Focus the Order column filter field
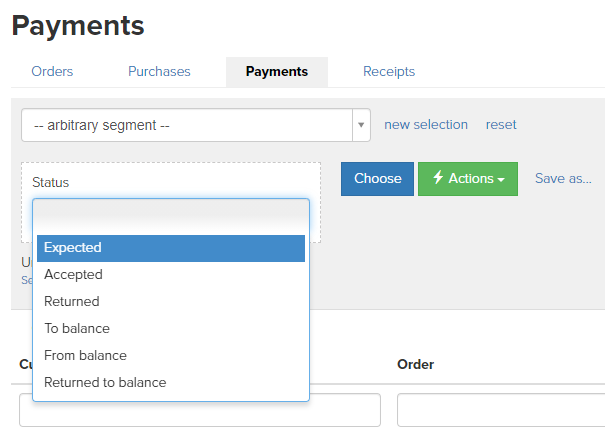605x435 pixels. [x=501, y=410]
